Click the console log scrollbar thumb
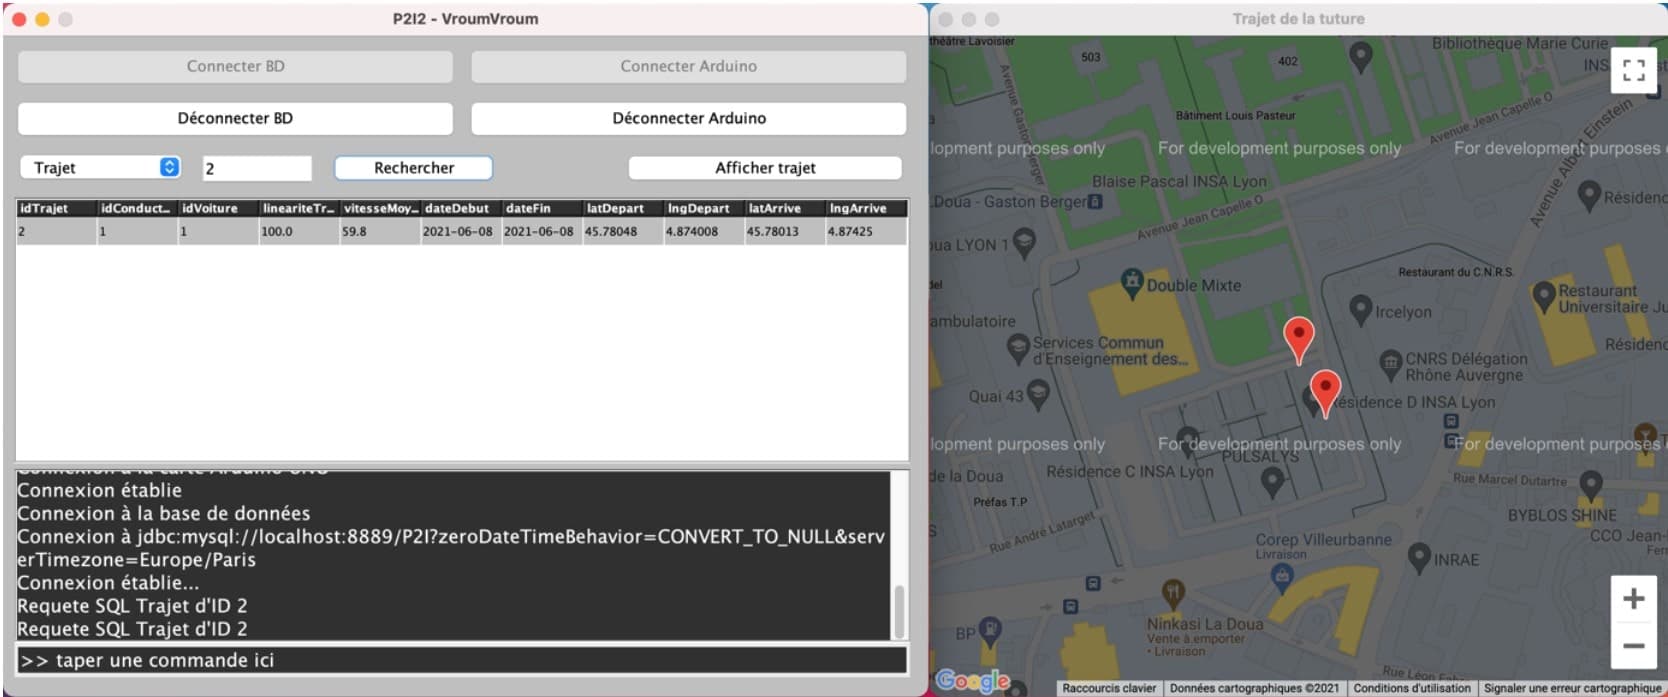 pyautogui.click(x=899, y=610)
